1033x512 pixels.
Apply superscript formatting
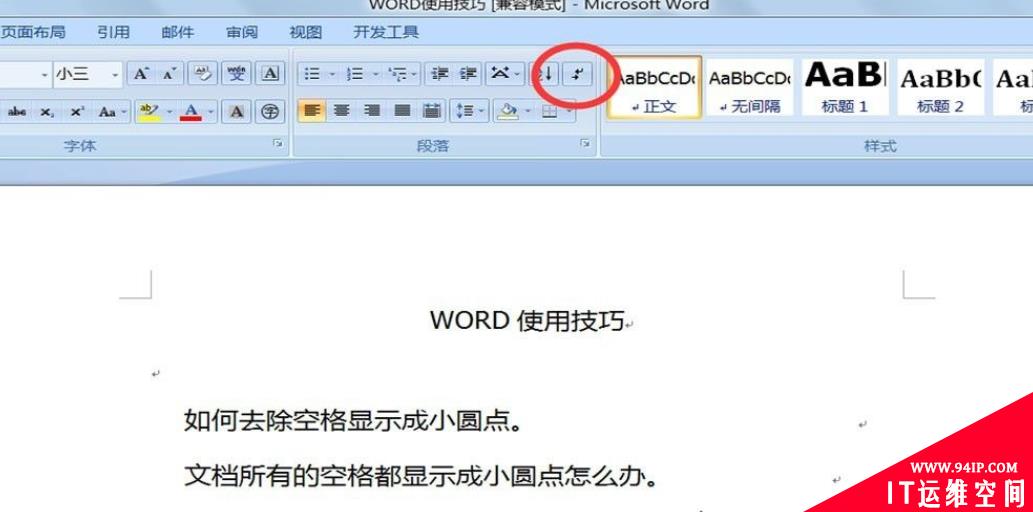tap(77, 112)
